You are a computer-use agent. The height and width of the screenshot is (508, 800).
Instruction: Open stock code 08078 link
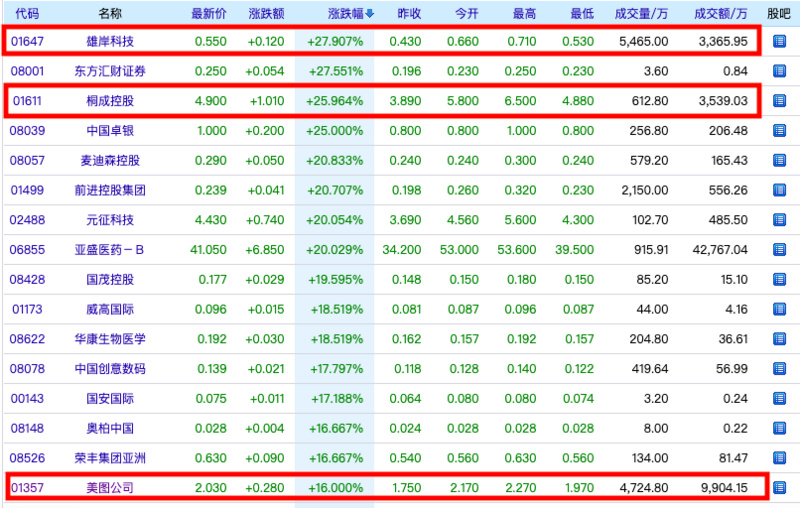click(27, 368)
